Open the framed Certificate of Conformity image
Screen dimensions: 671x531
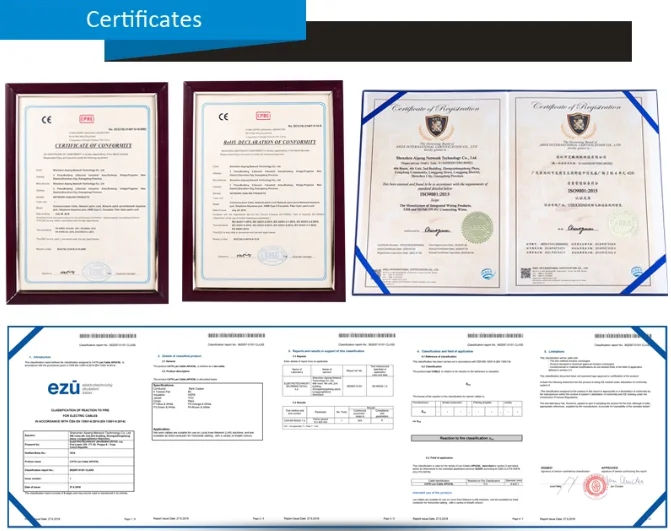pyautogui.click(x=87, y=193)
